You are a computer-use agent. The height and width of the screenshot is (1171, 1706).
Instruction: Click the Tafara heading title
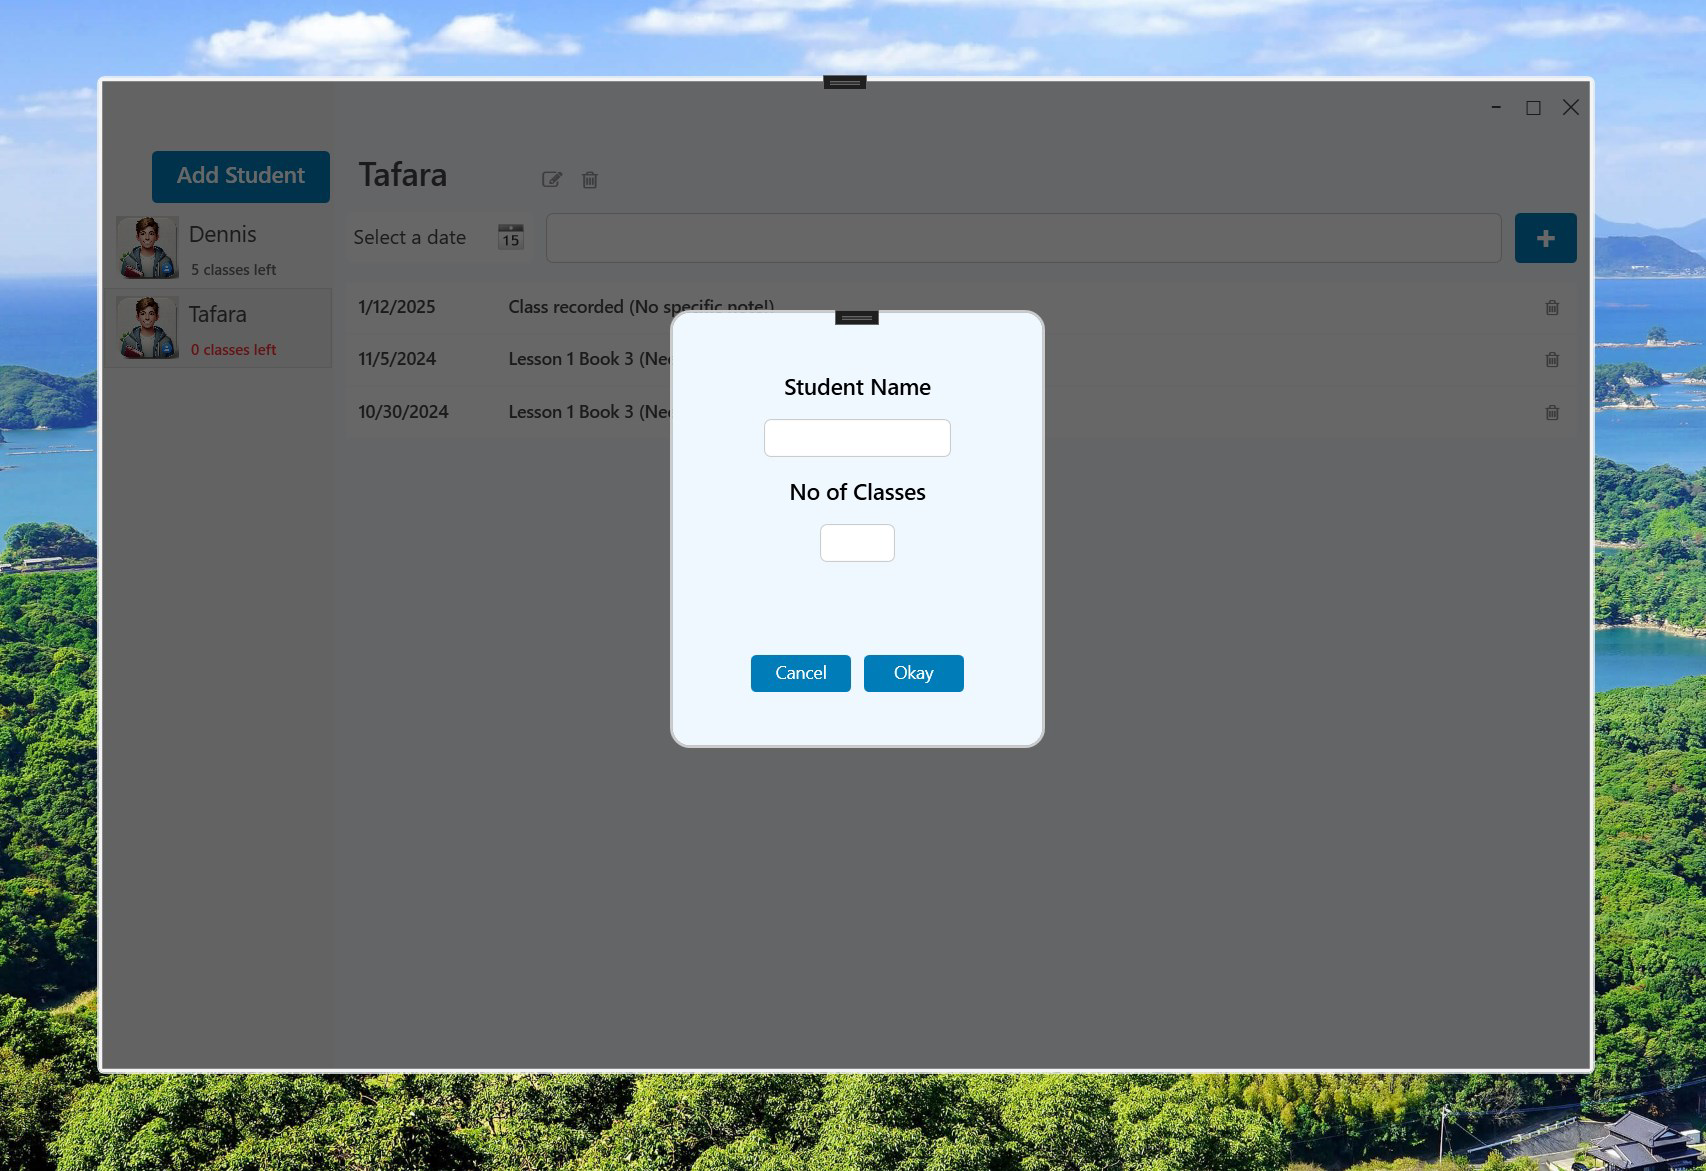(403, 175)
